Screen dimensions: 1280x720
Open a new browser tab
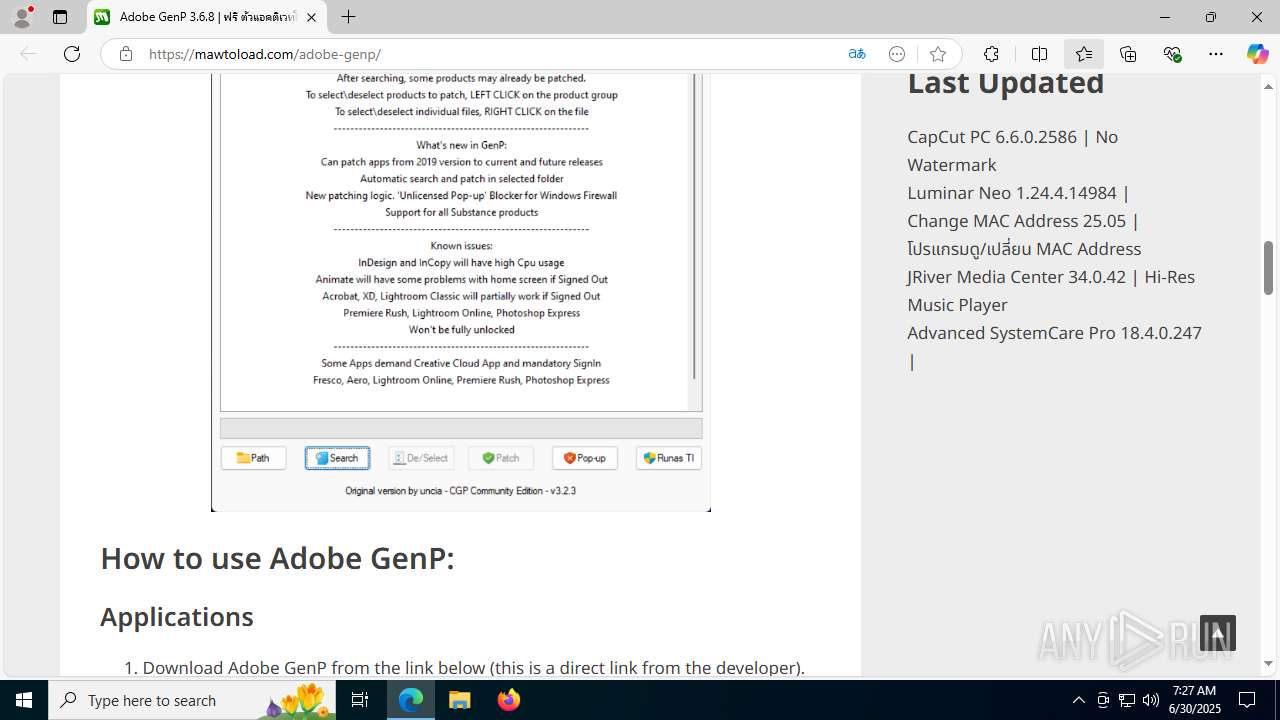[348, 17]
